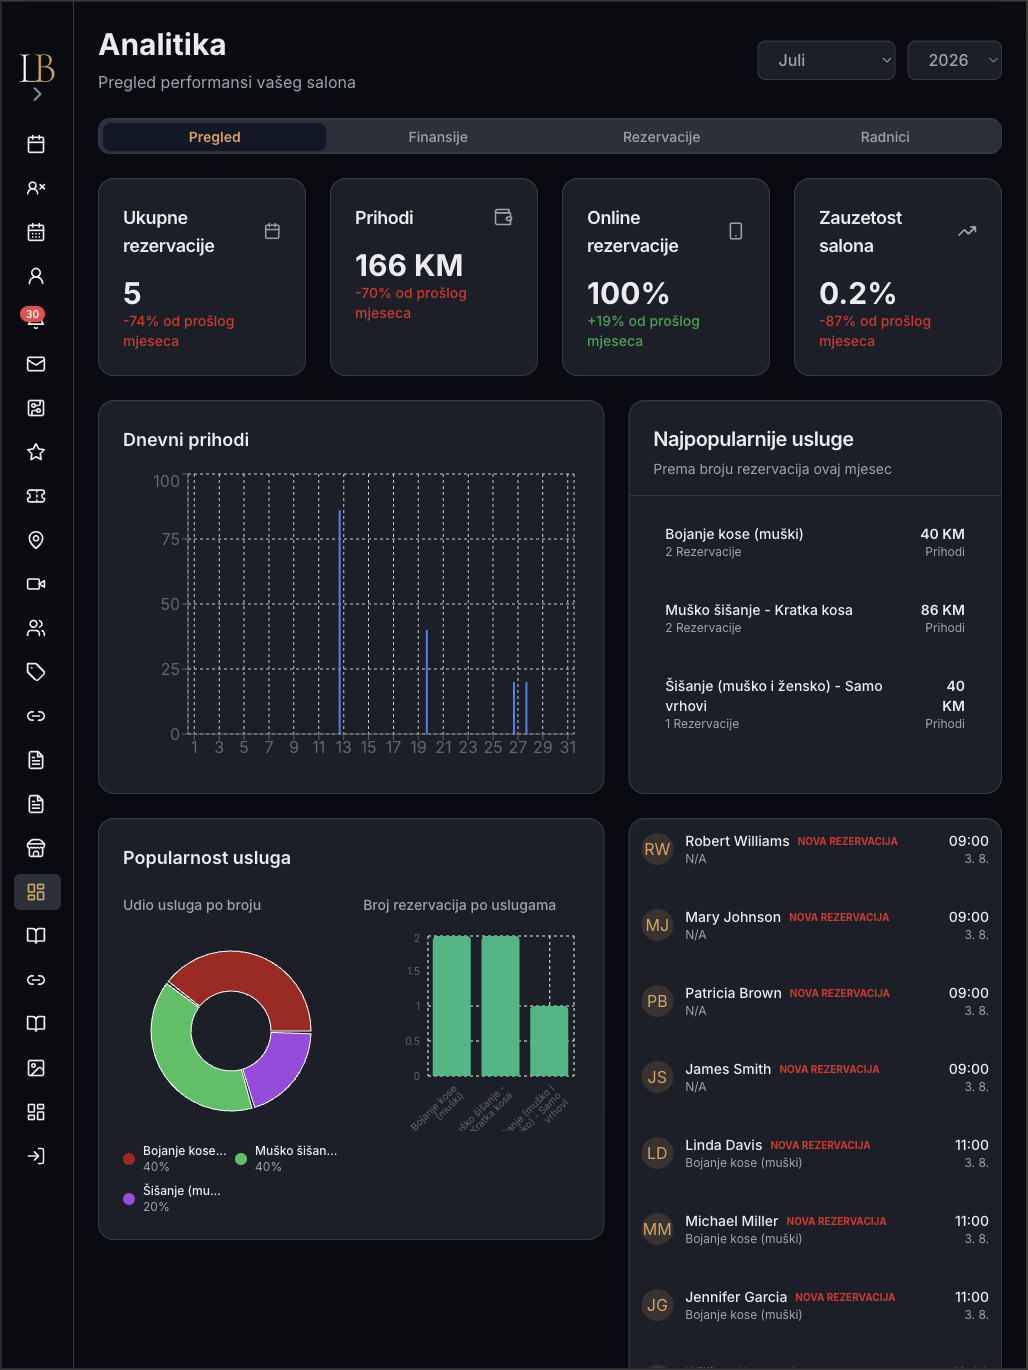Click the Najpopularnije usluge heading
This screenshot has height=1370, width=1028.
click(x=753, y=439)
